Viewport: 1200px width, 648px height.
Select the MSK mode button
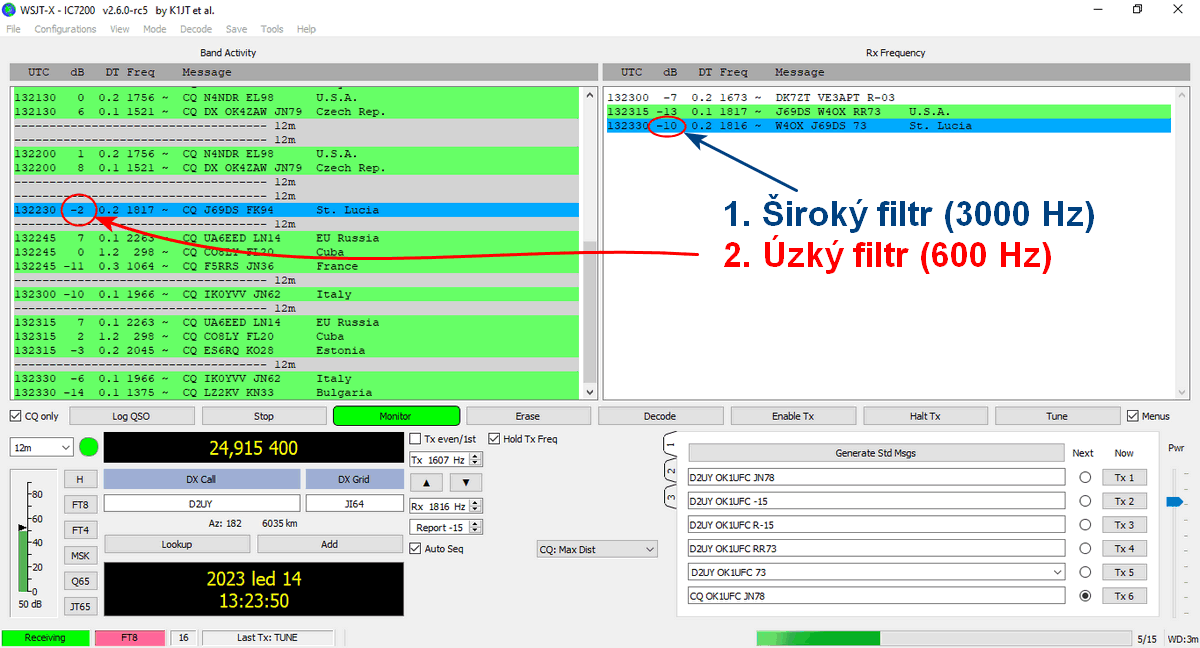point(79,555)
